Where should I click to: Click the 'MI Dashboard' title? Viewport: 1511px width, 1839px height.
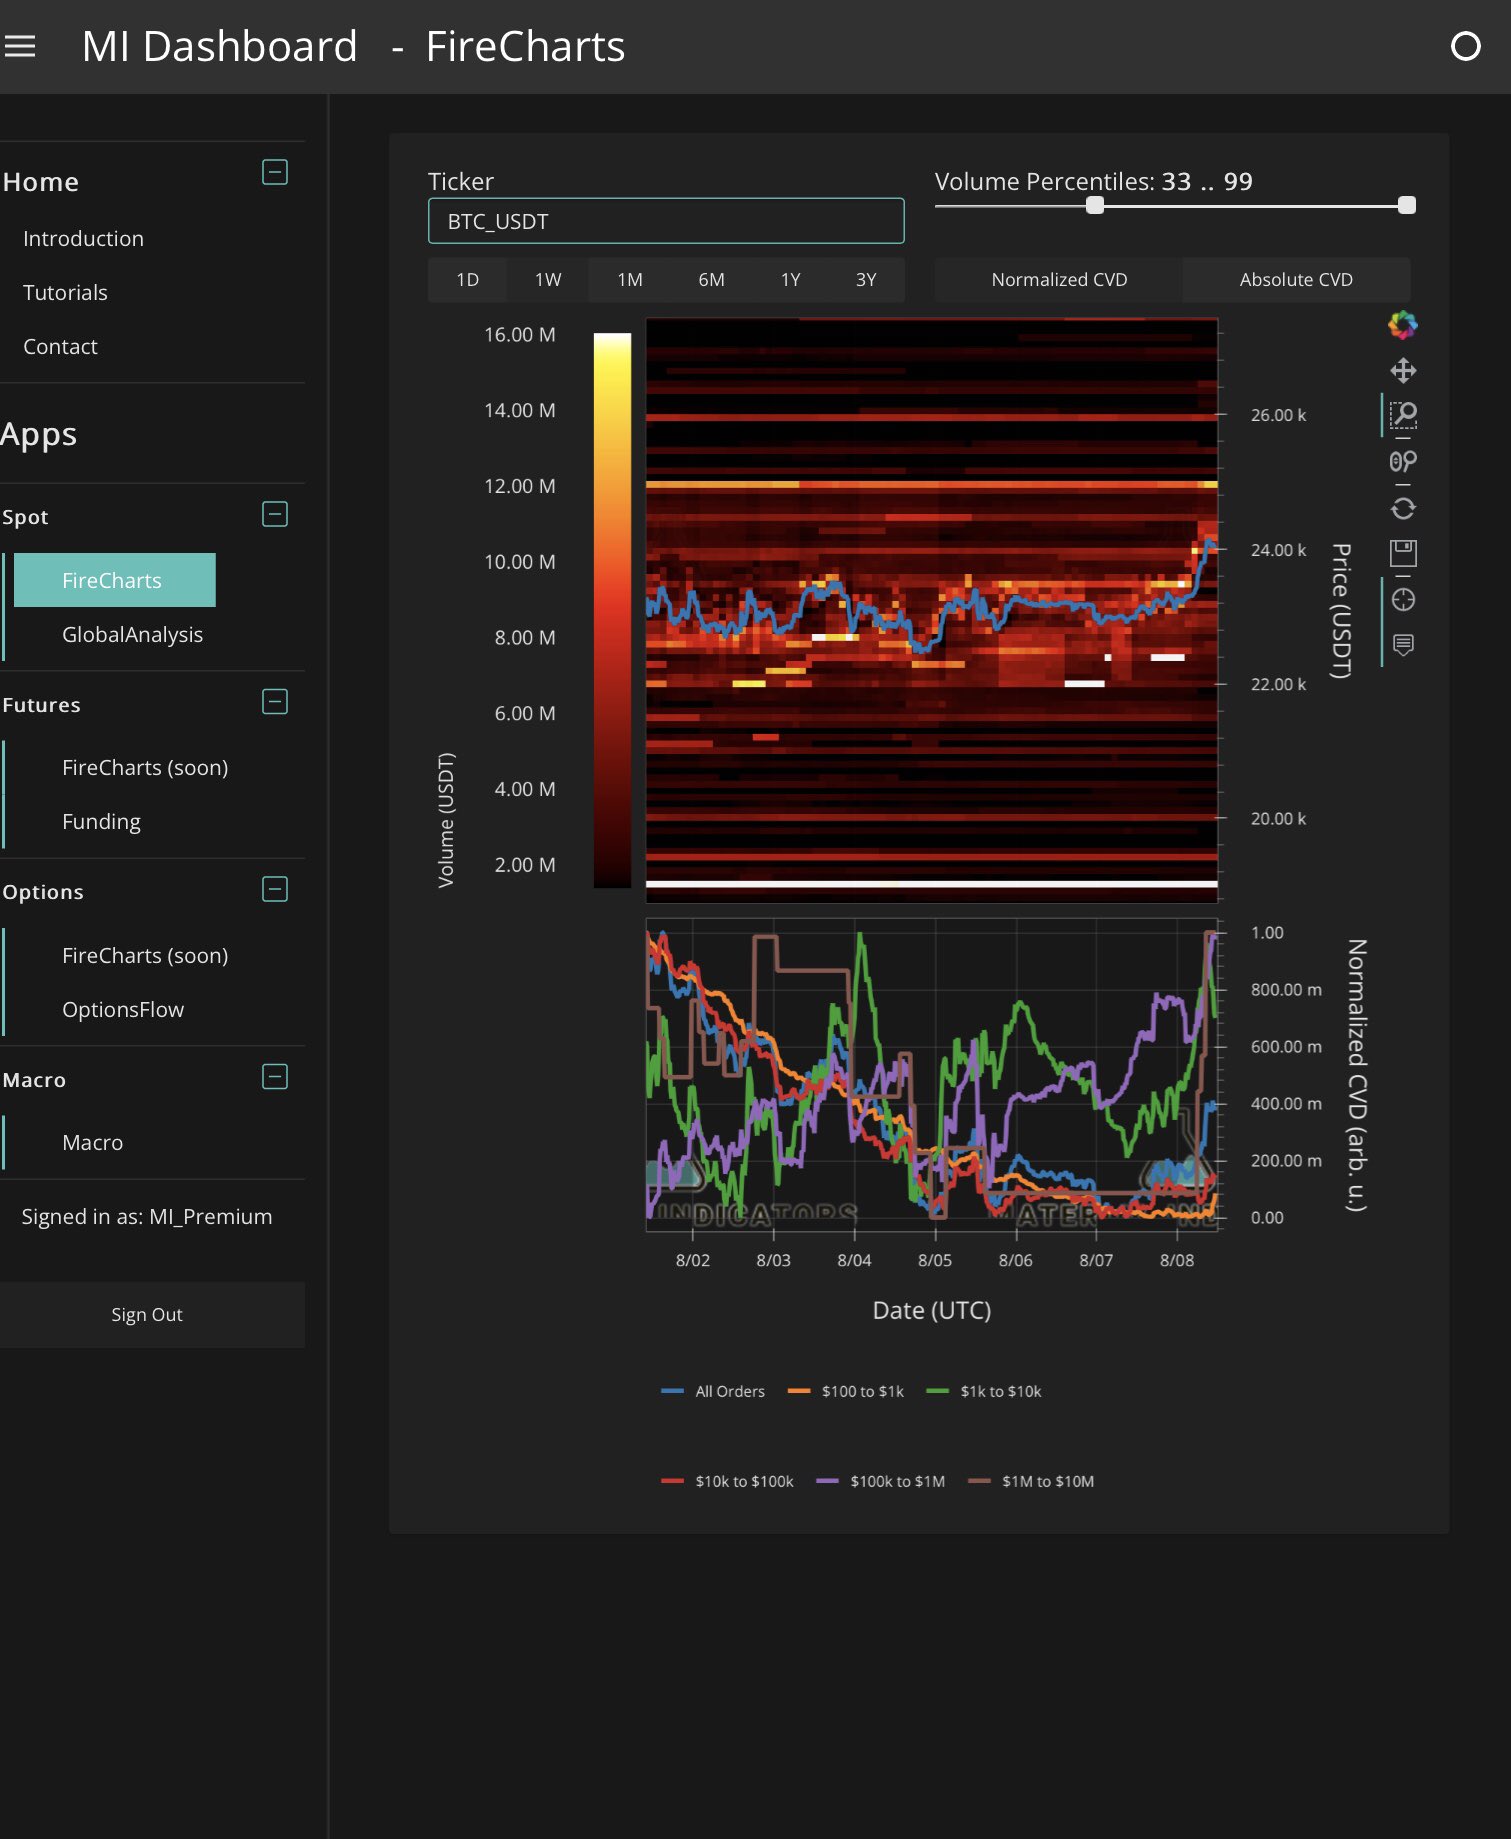(220, 46)
